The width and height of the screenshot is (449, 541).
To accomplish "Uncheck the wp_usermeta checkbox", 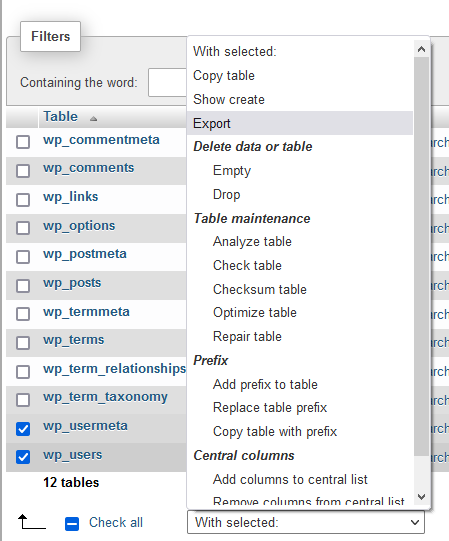I will point(23,429).
